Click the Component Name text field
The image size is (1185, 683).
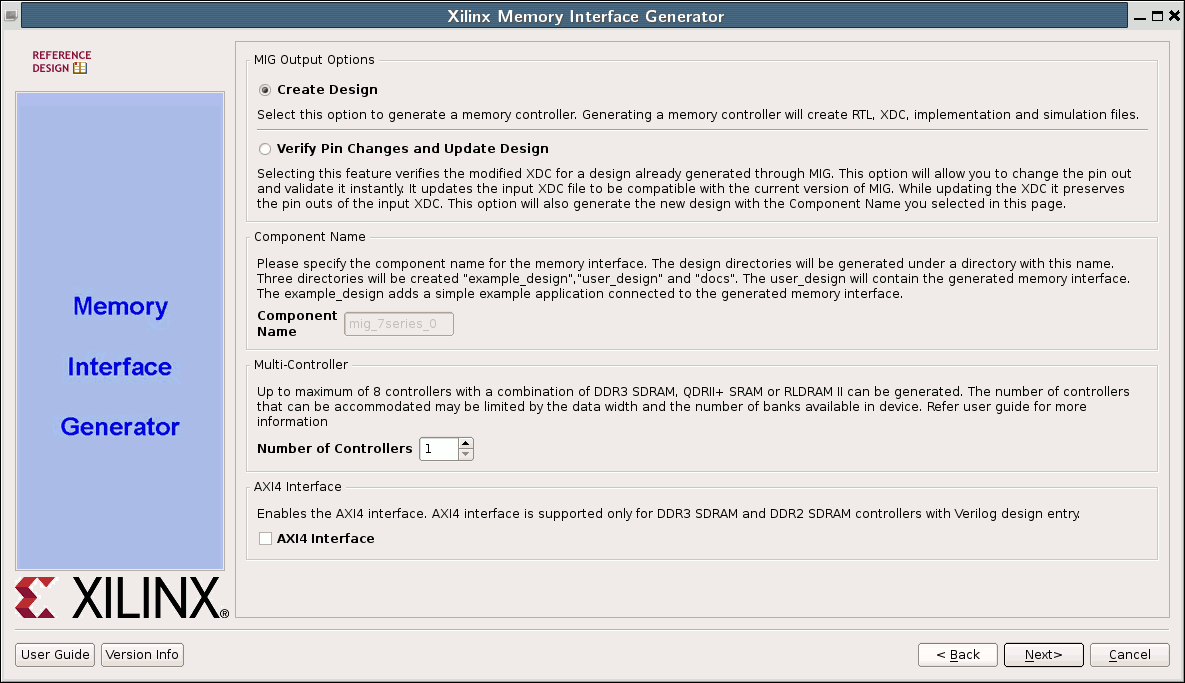(399, 324)
